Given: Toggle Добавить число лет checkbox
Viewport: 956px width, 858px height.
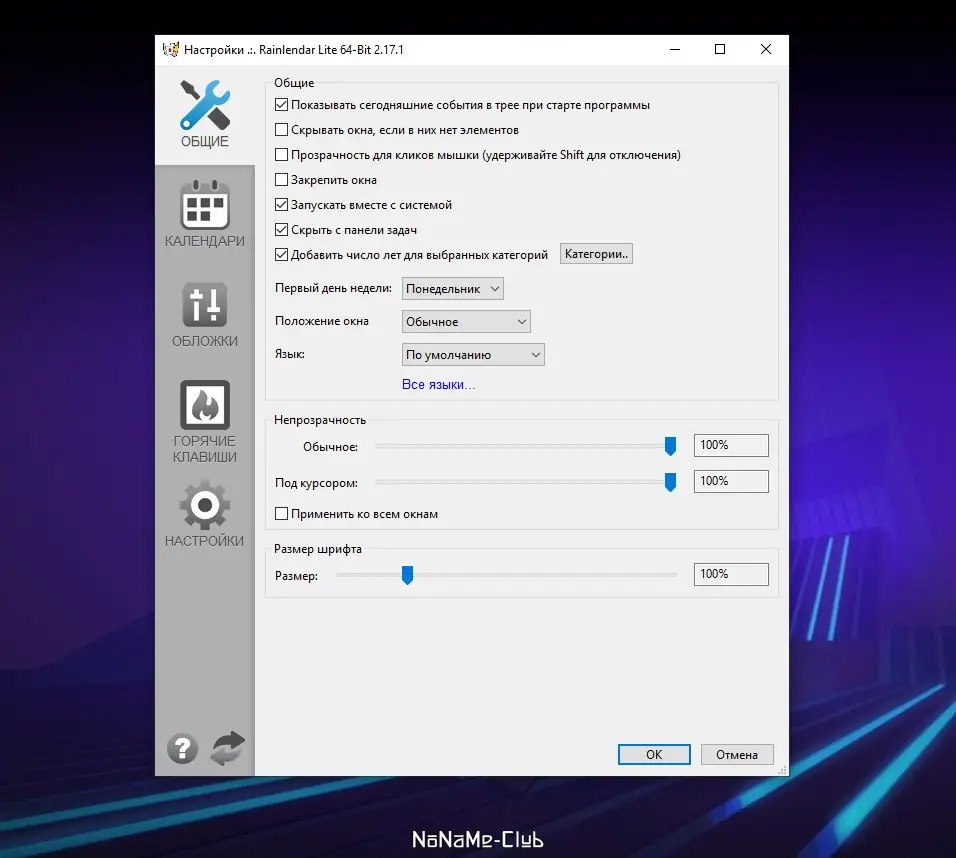Looking at the screenshot, I should click(281, 255).
